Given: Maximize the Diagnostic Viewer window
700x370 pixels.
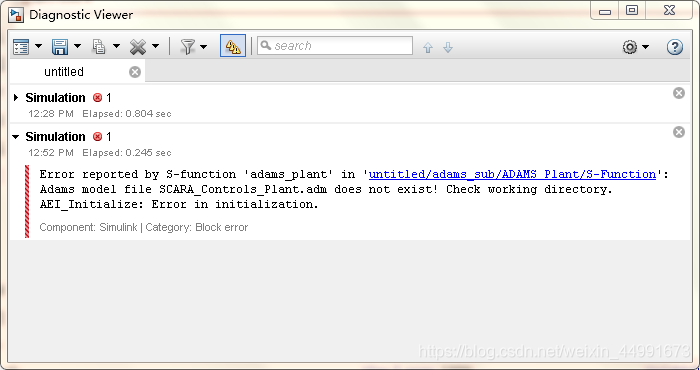Looking at the screenshot, I should pos(632,11).
